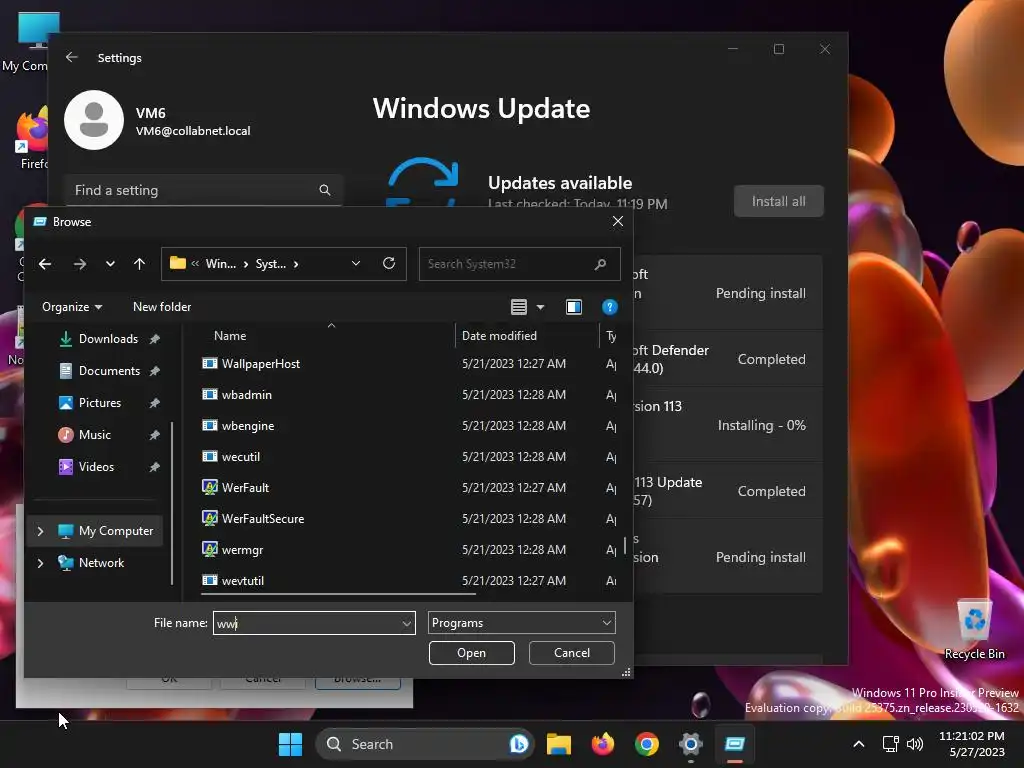The image size is (1024, 768).
Task: Open recent locations chevron in Browse dialog
Action: (110, 264)
